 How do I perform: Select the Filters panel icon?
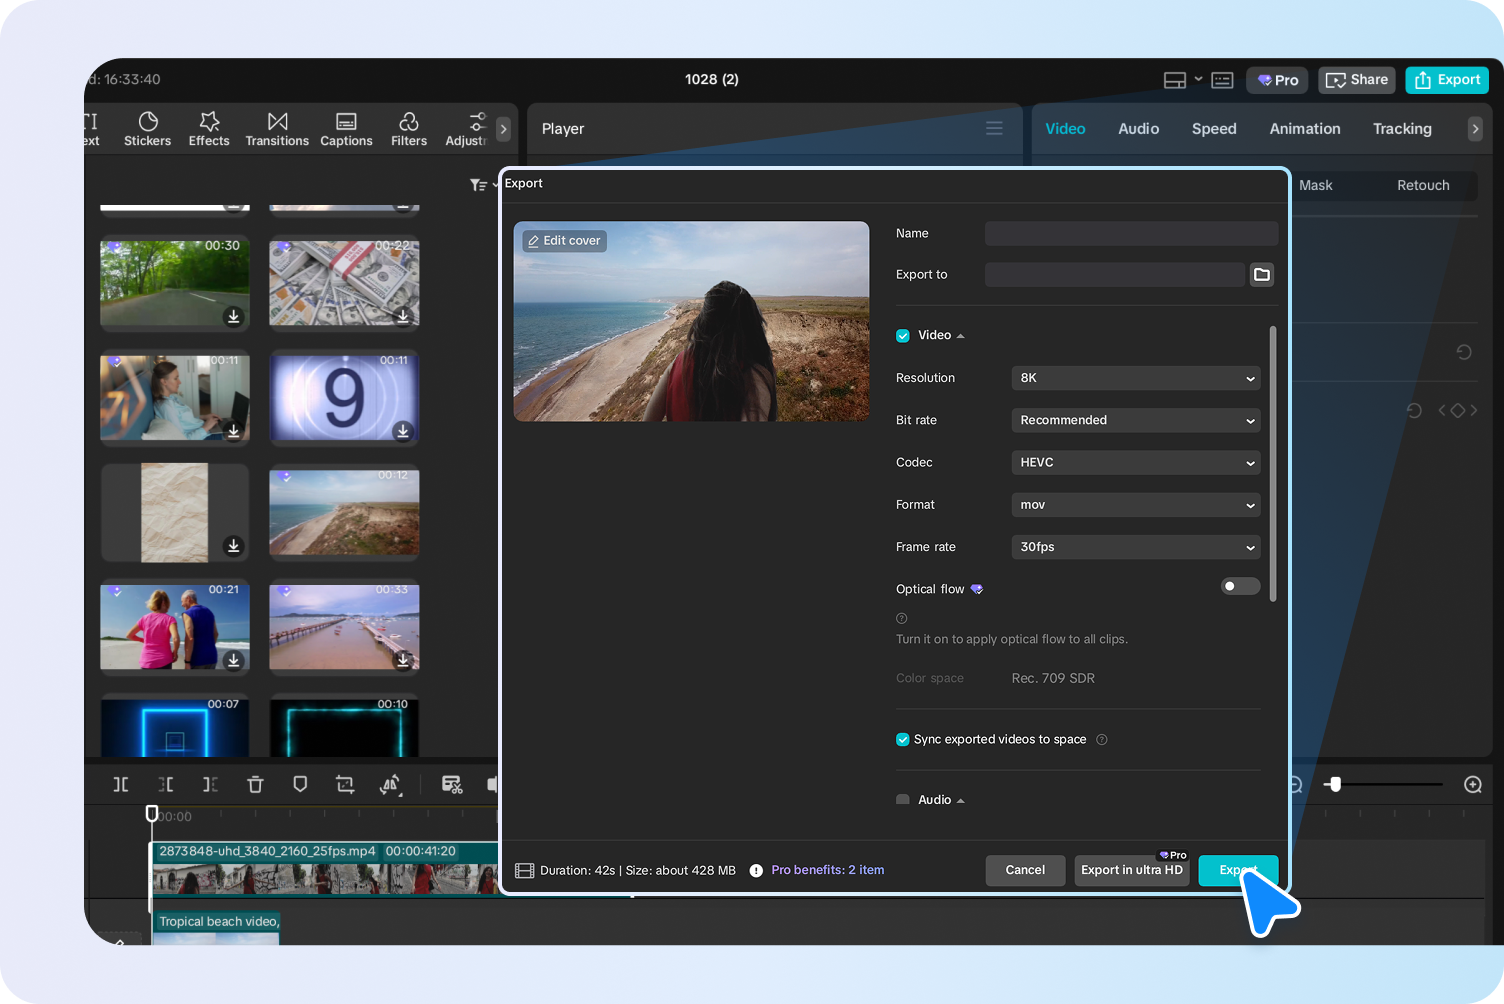[x=408, y=128]
